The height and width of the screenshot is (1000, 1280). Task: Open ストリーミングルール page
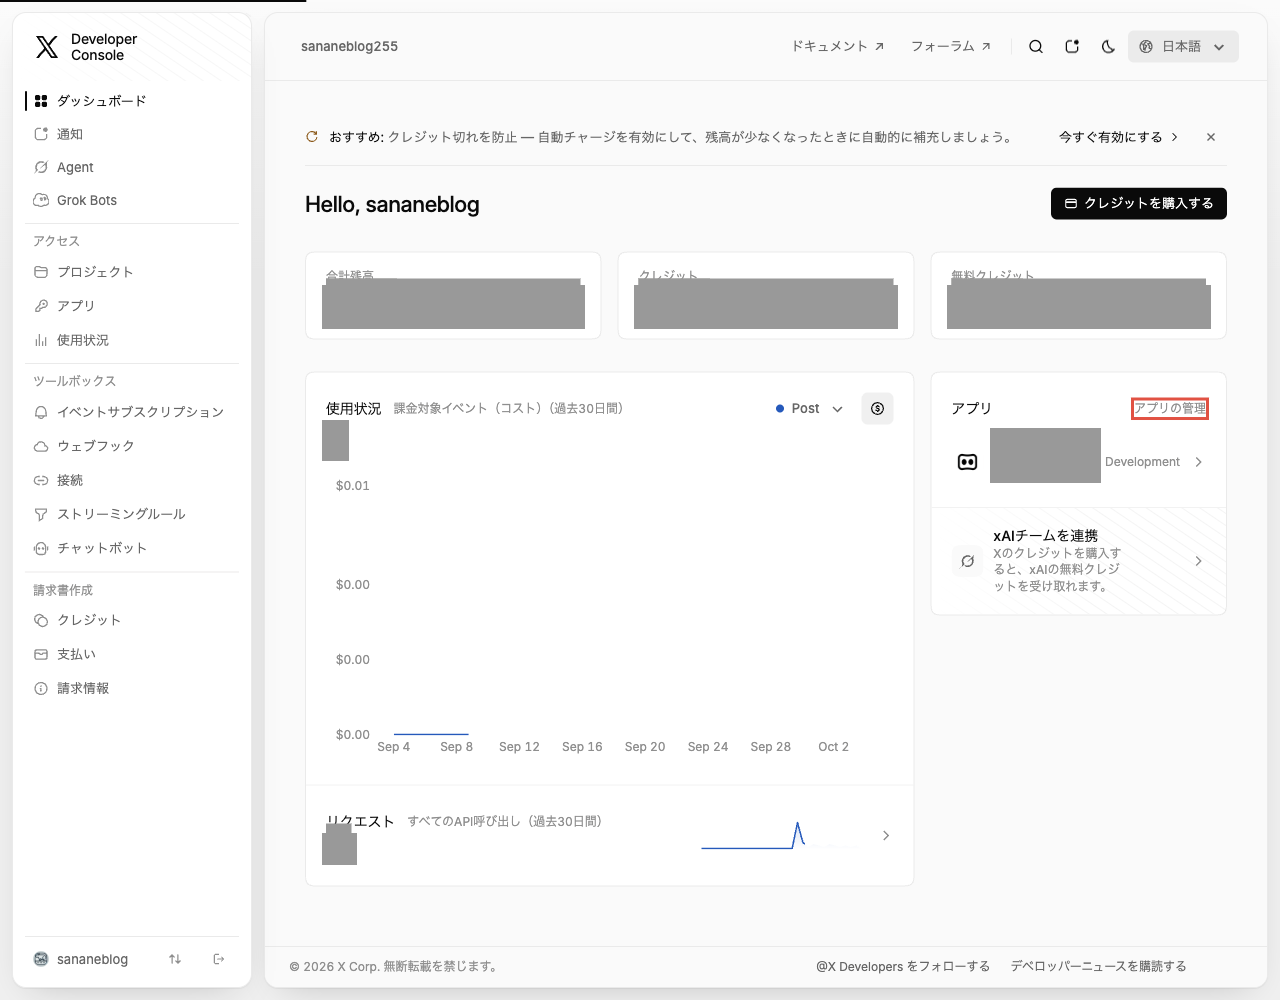tap(132, 514)
